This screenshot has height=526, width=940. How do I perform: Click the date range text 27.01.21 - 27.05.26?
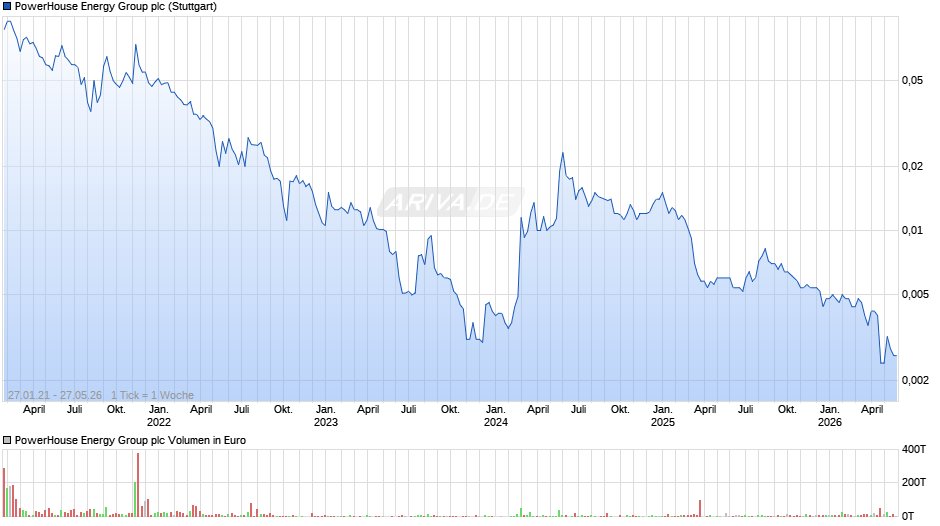click(55, 395)
